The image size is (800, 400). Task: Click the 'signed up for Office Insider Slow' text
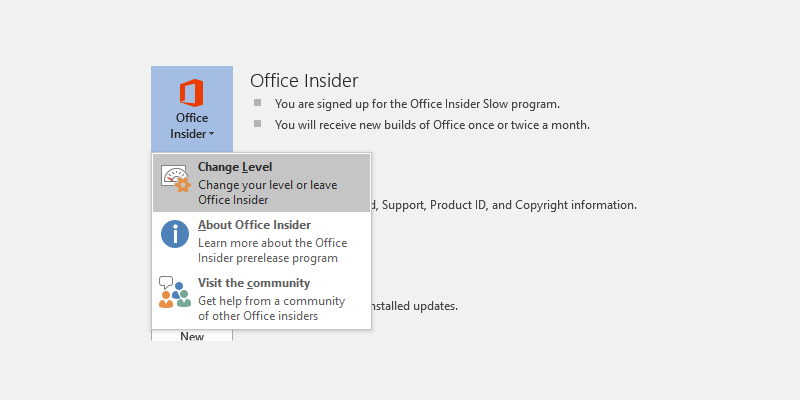tap(417, 104)
